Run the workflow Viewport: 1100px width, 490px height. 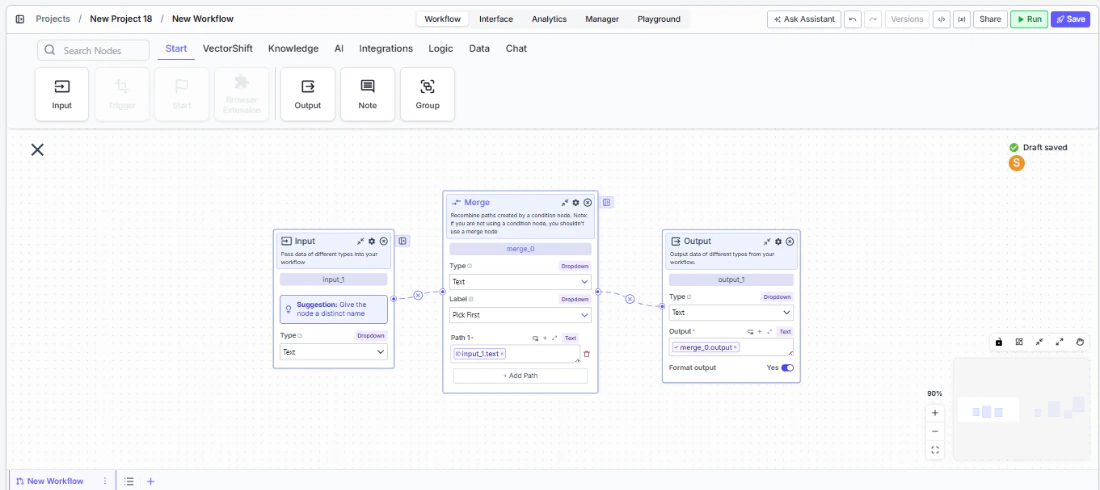tap(1029, 19)
